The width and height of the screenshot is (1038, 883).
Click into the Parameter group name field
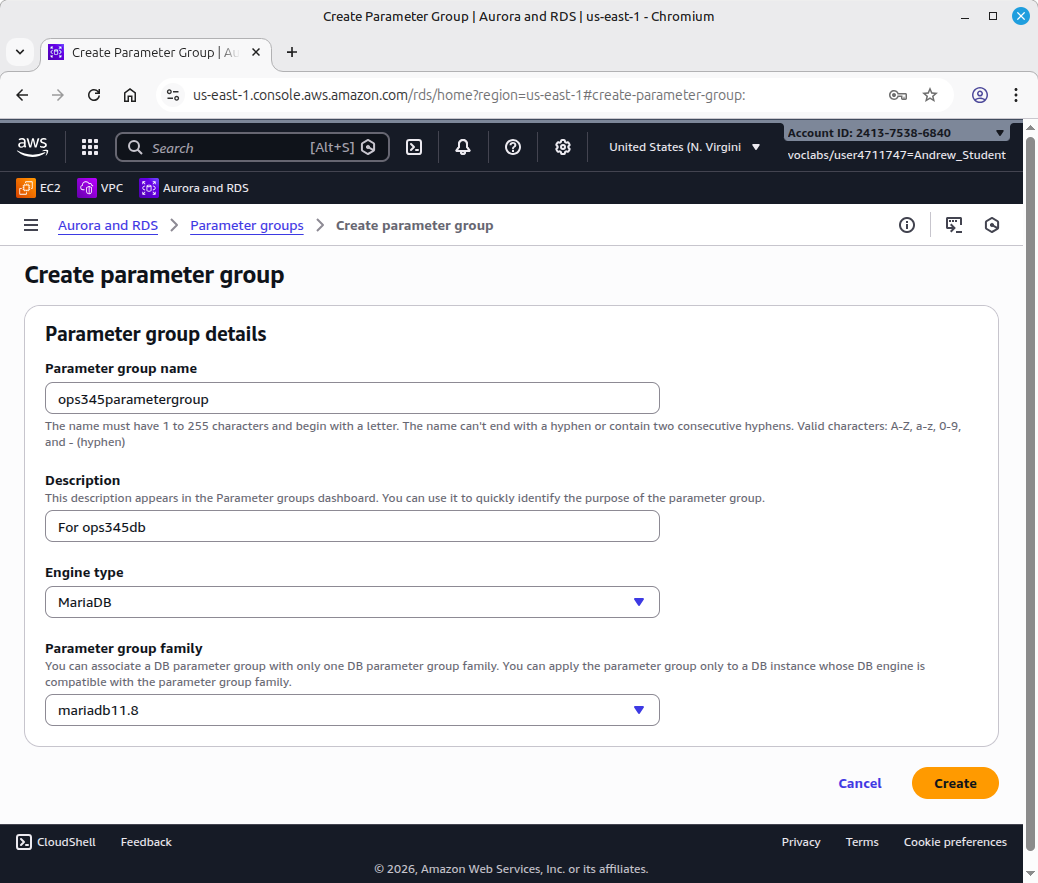352,398
